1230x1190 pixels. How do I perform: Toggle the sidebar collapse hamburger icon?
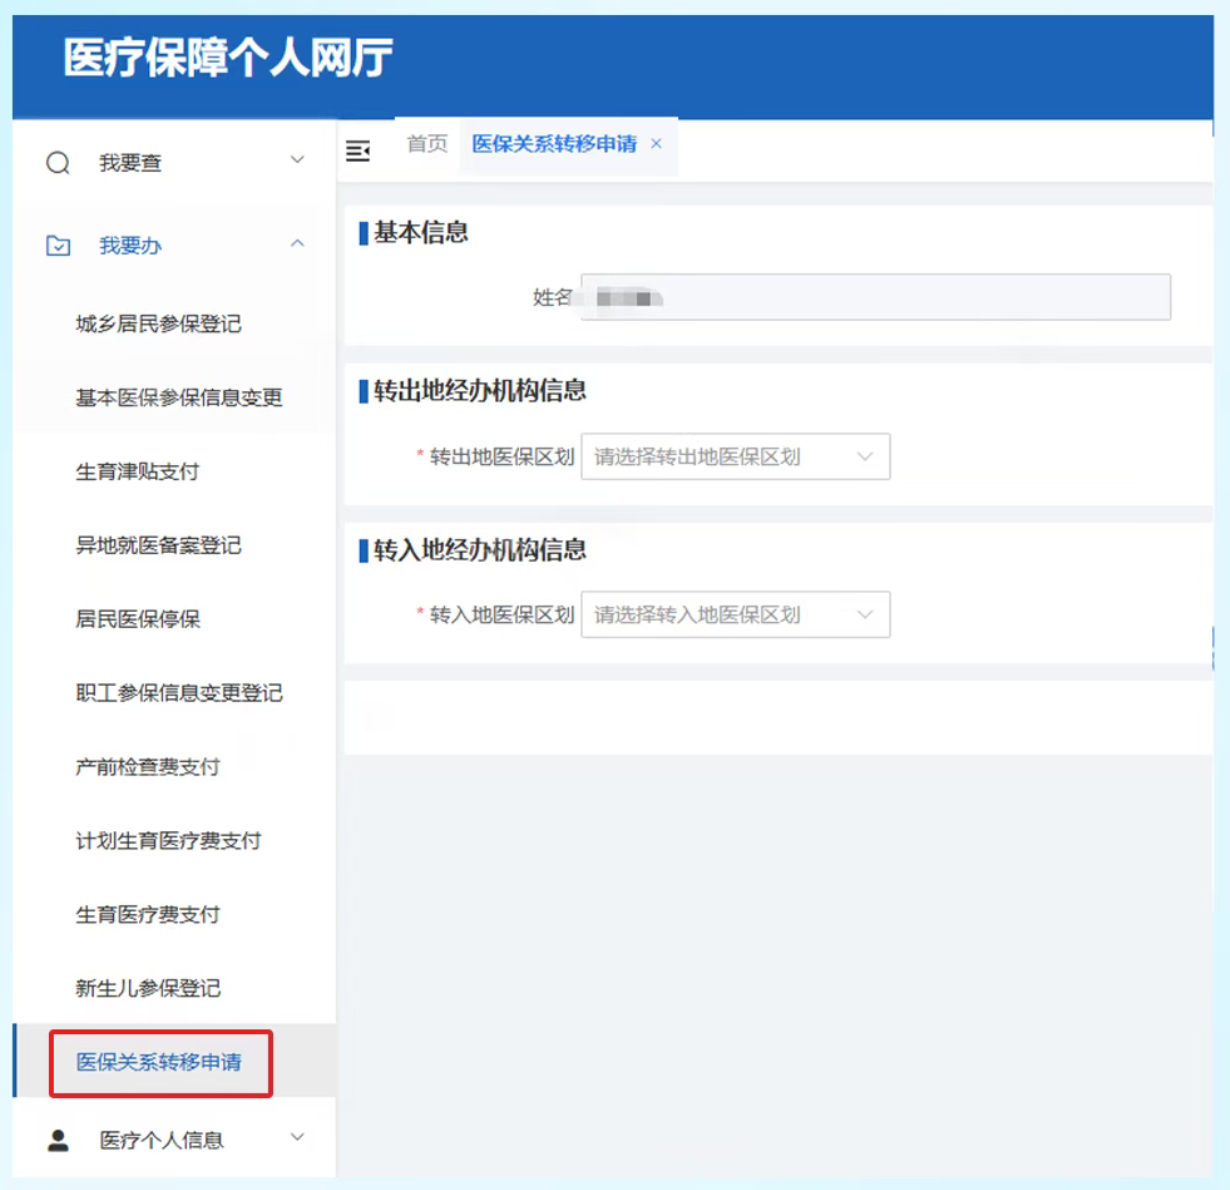pyautogui.click(x=358, y=151)
